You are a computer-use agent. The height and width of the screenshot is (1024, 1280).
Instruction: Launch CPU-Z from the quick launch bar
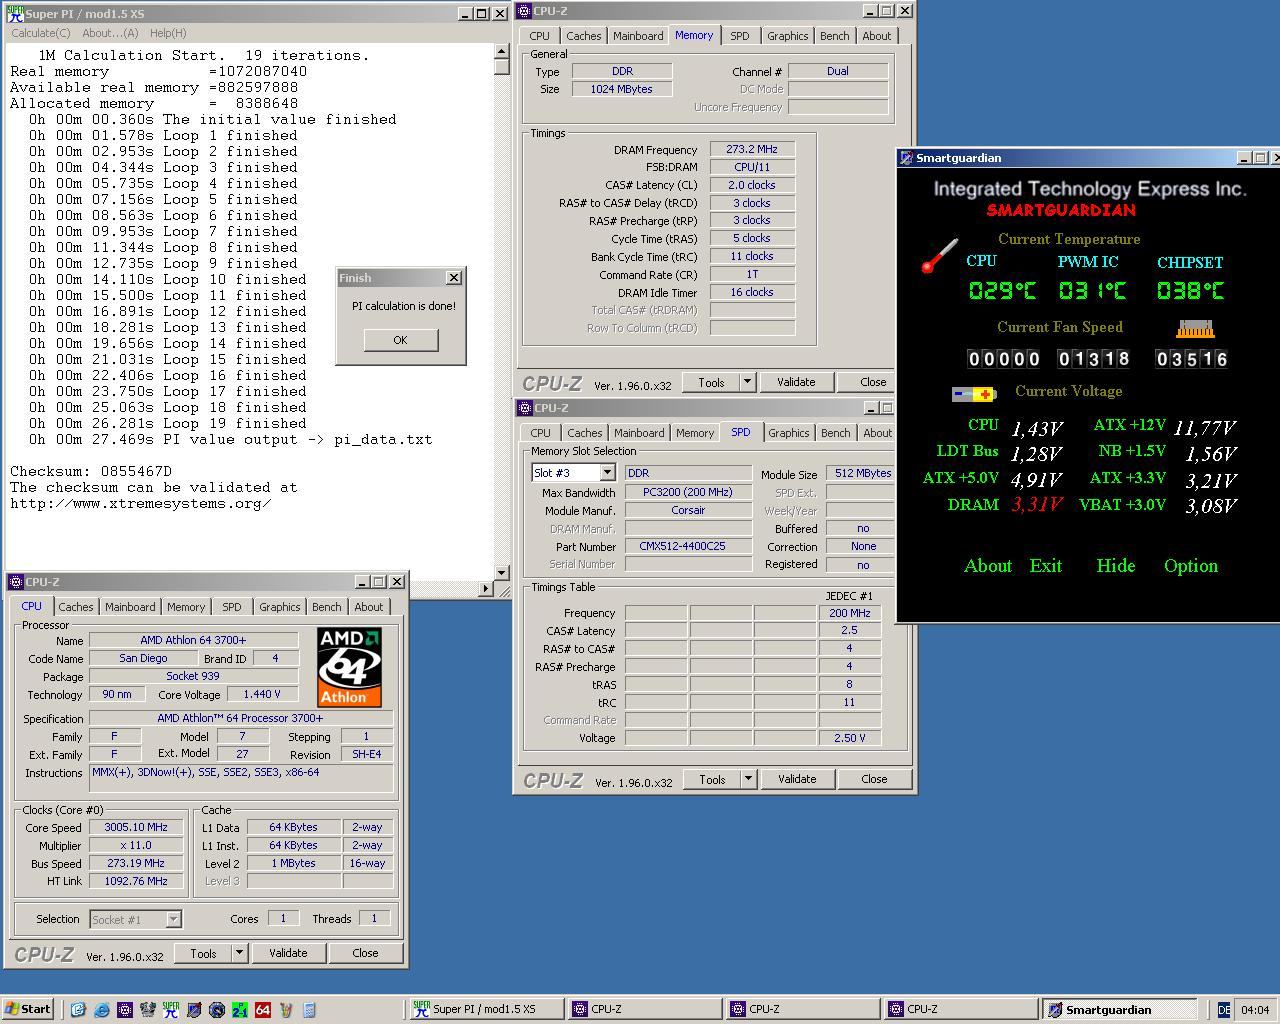(125, 1010)
